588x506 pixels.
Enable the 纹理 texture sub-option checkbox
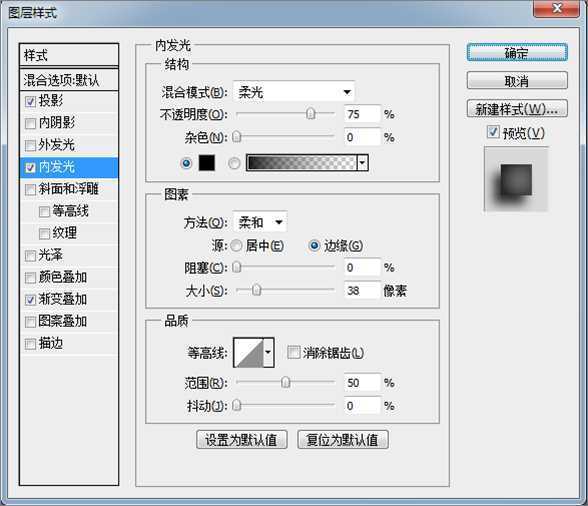tap(44, 234)
